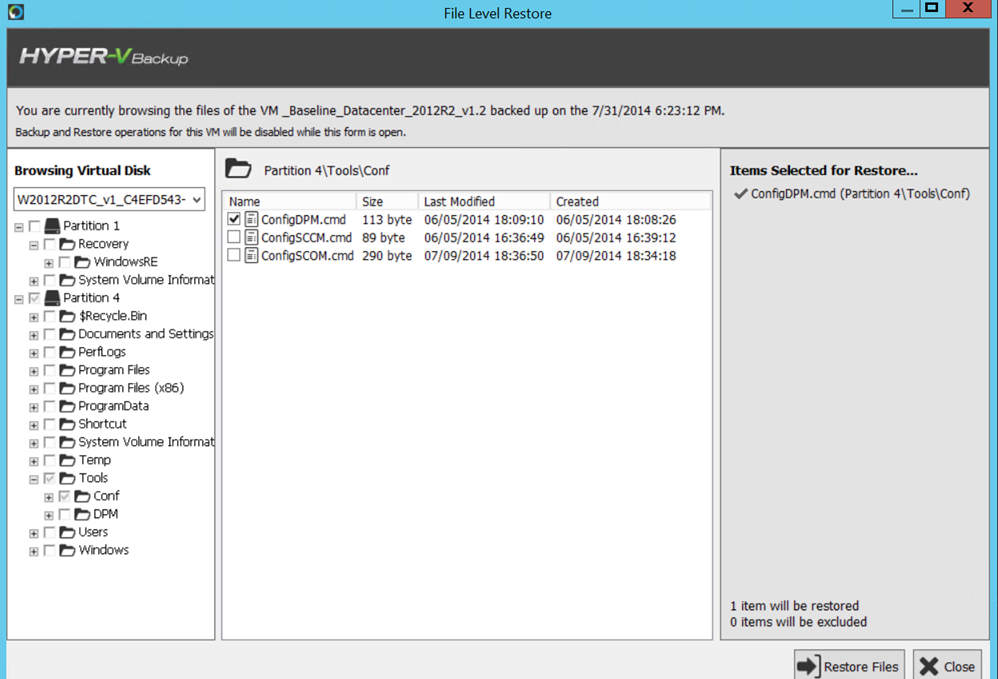Collapse the Partition 4 tree node

coord(19,298)
